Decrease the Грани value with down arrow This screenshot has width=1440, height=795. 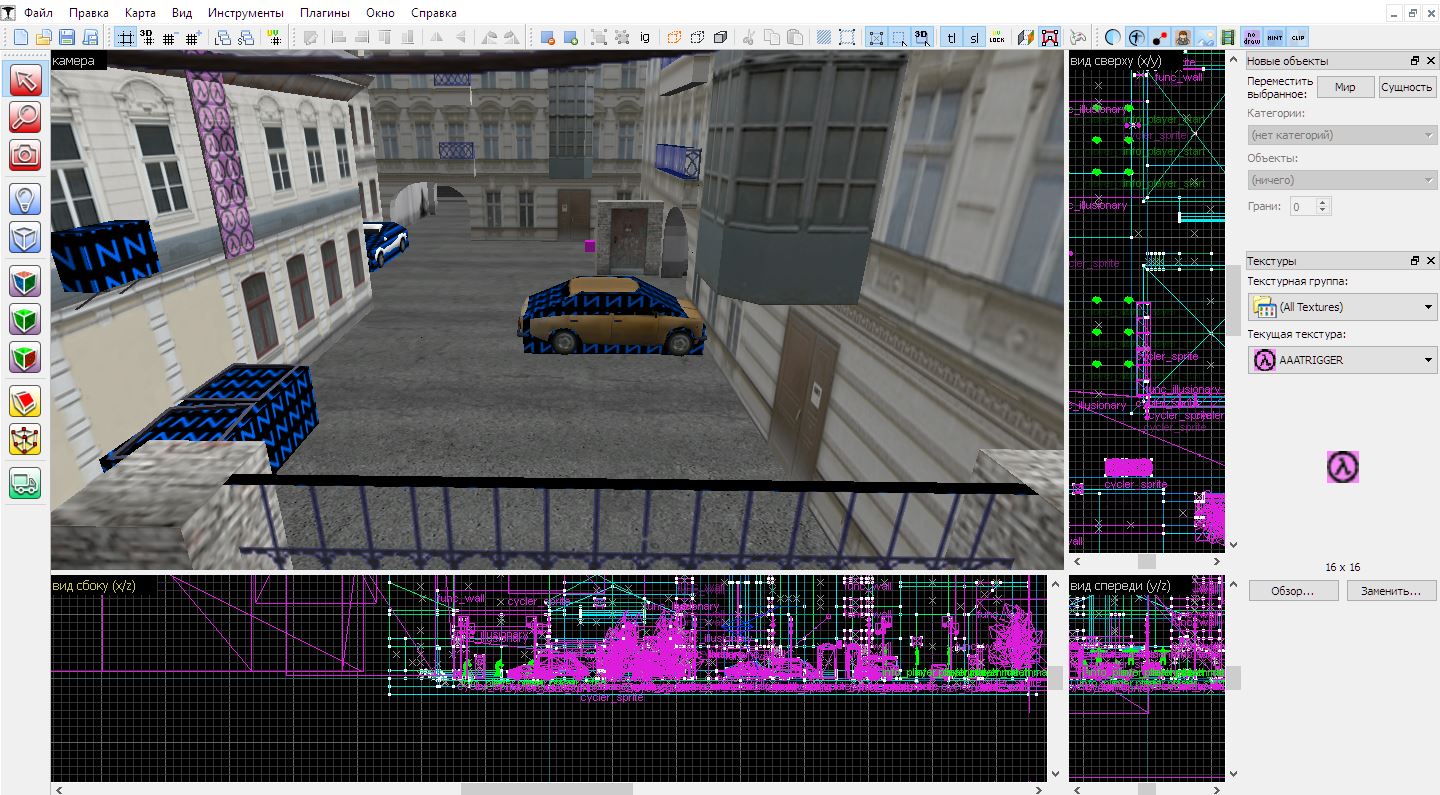click(1324, 210)
